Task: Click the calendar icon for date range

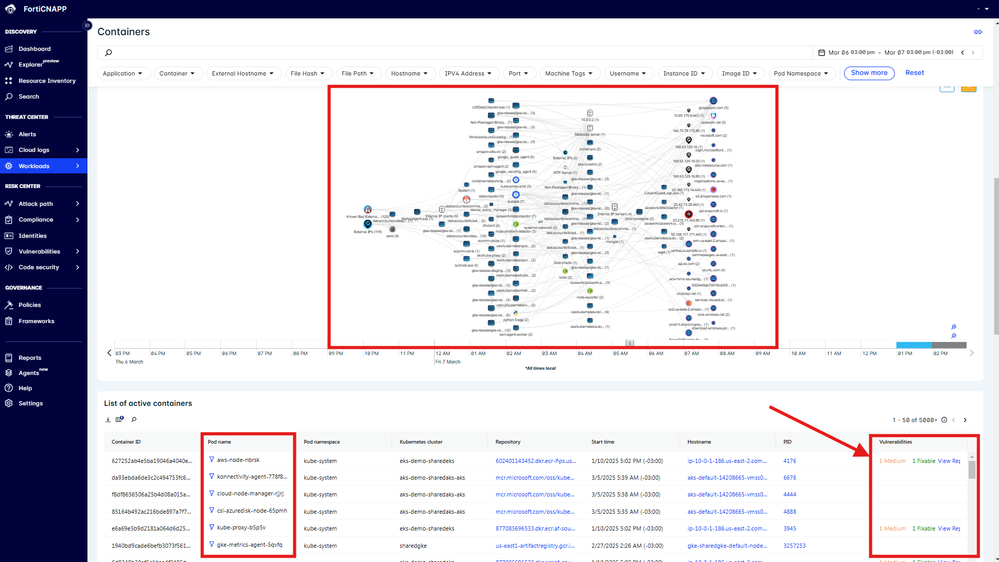Action: point(821,52)
